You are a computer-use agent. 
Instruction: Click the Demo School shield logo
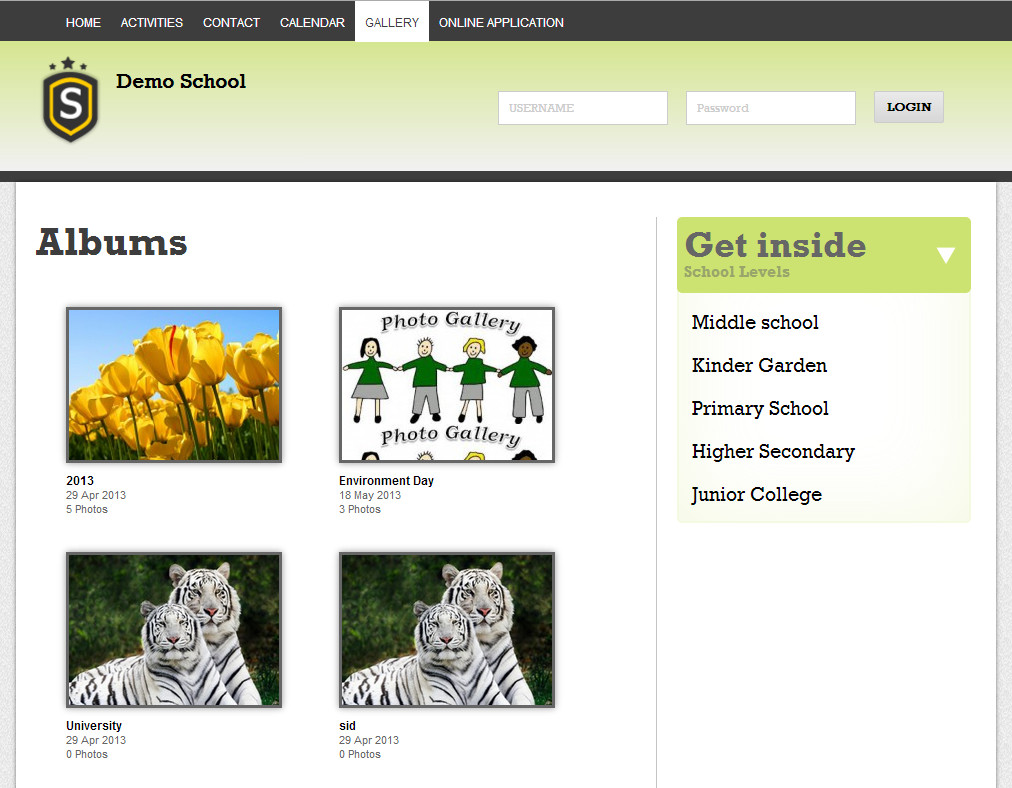(70, 100)
